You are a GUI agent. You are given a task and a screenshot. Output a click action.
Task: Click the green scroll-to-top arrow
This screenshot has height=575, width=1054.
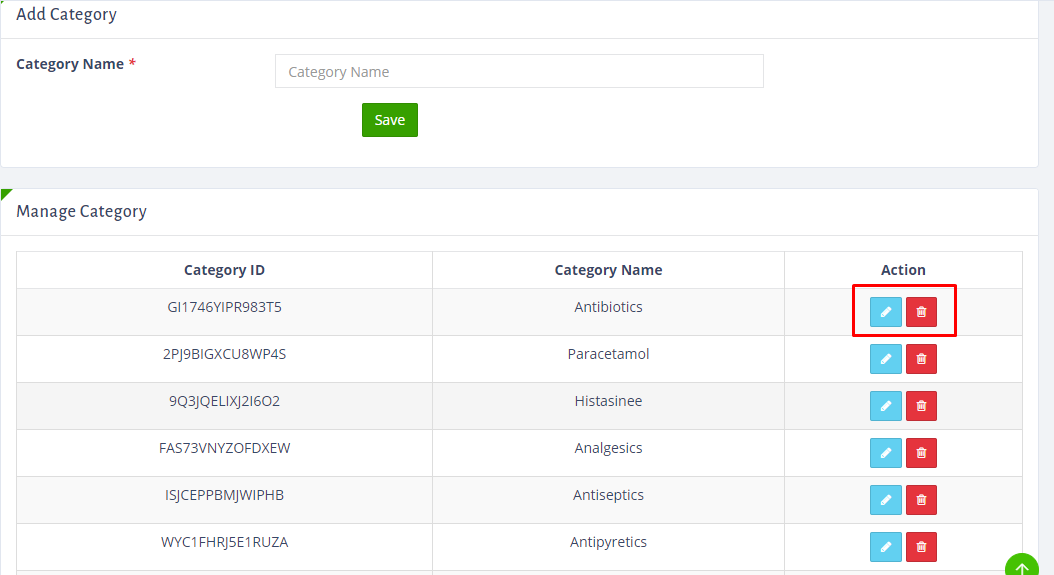tap(1022, 566)
